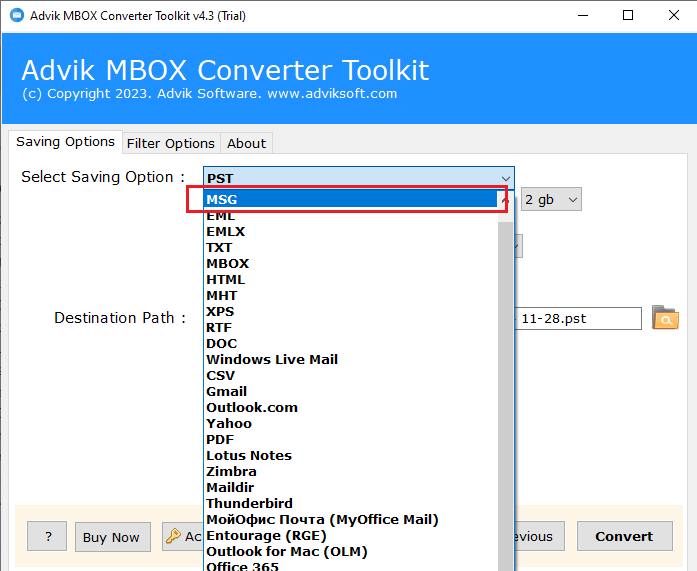Viewport: 697px width, 571px height.
Task: Click the dropdown list scrollbar track
Action: point(505,395)
